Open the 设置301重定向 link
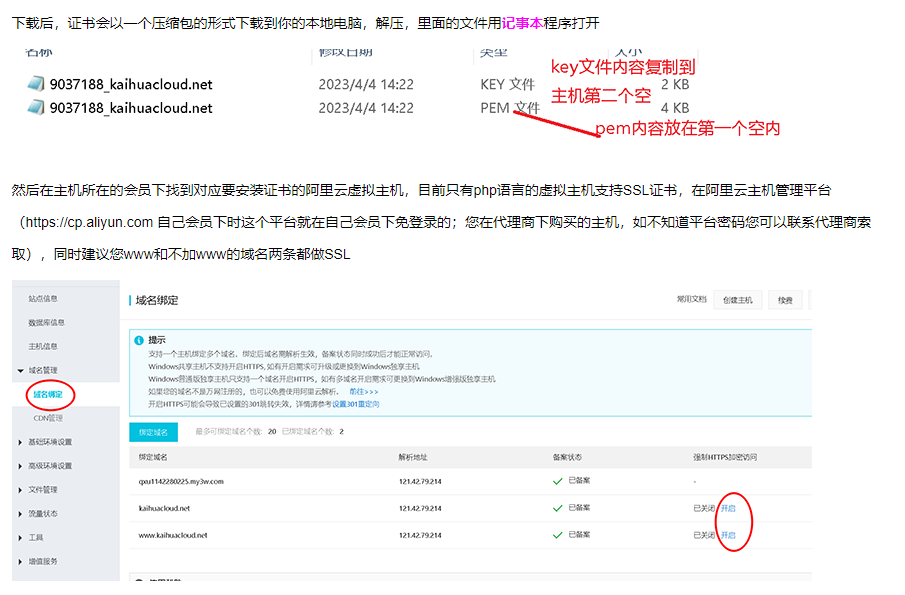Image resolution: width=905 pixels, height=595 pixels. 355,404
